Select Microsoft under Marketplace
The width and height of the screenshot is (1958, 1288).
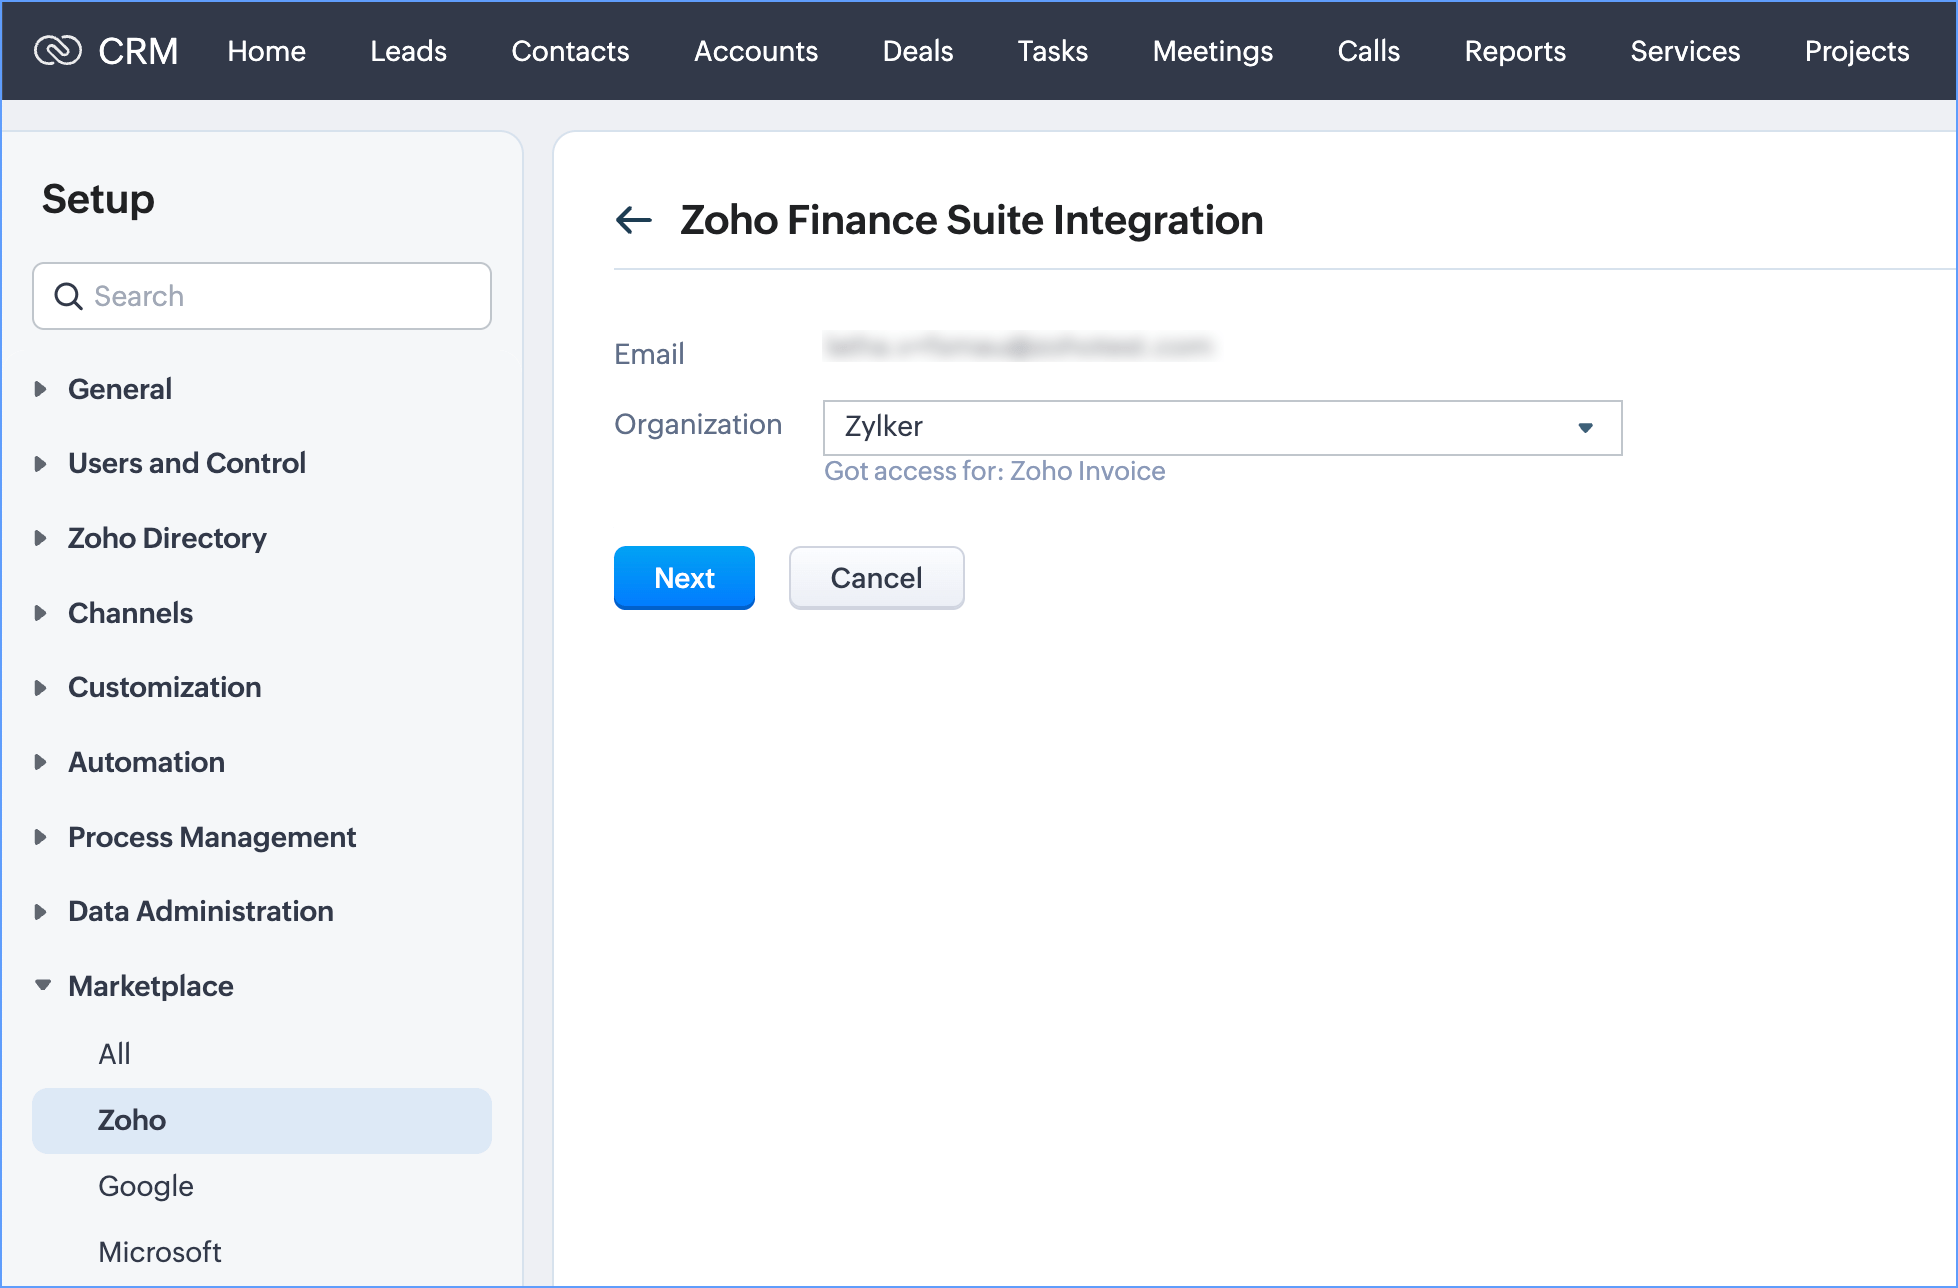[160, 1252]
